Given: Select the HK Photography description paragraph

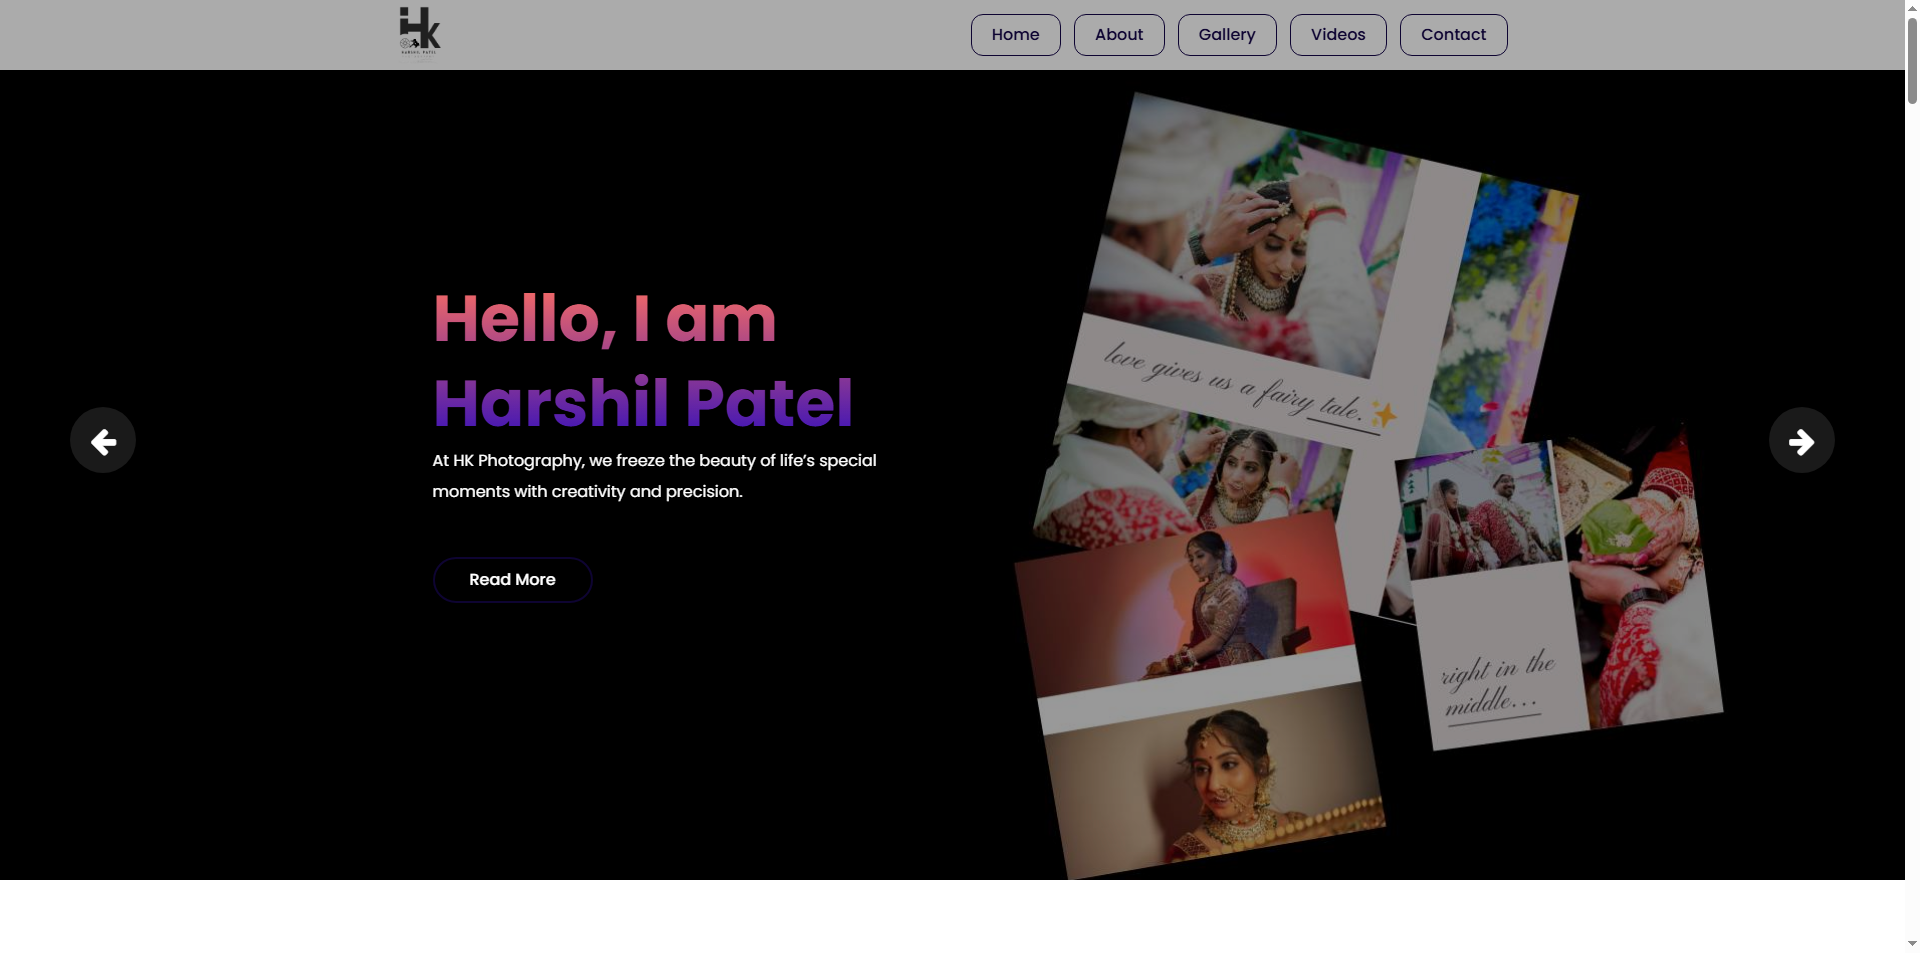Looking at the screenshot, I should click(x=654, y=476).
